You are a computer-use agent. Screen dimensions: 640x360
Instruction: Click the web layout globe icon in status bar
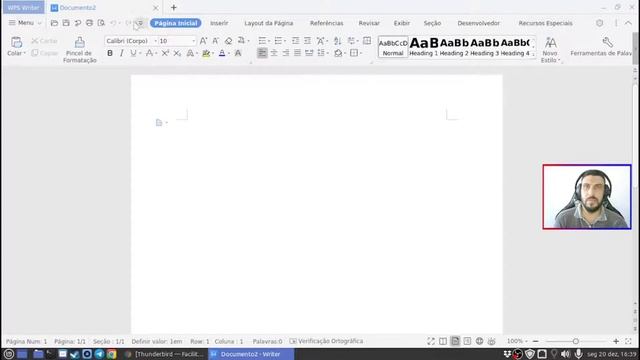[479, 341]
